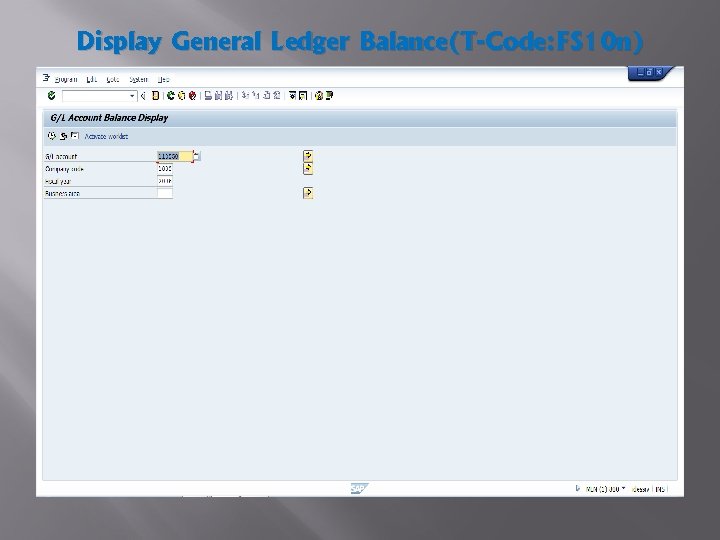Click the yellow Exit icon
The height and width of the screenshot is (540, 720).
click(181, 96)
